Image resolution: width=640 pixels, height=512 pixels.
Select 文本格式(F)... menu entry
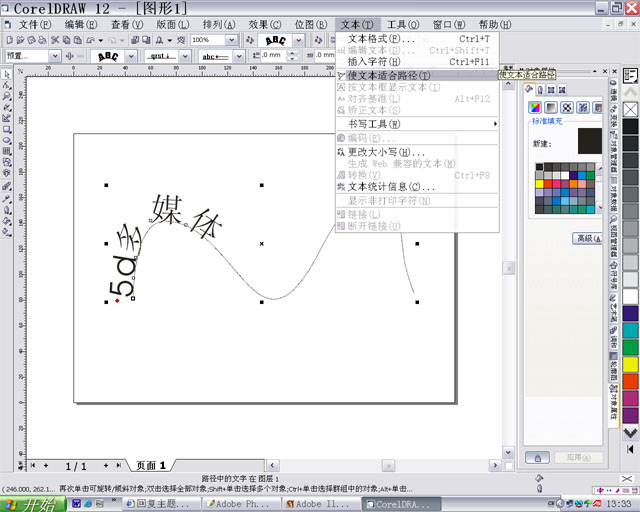point(417,39)
